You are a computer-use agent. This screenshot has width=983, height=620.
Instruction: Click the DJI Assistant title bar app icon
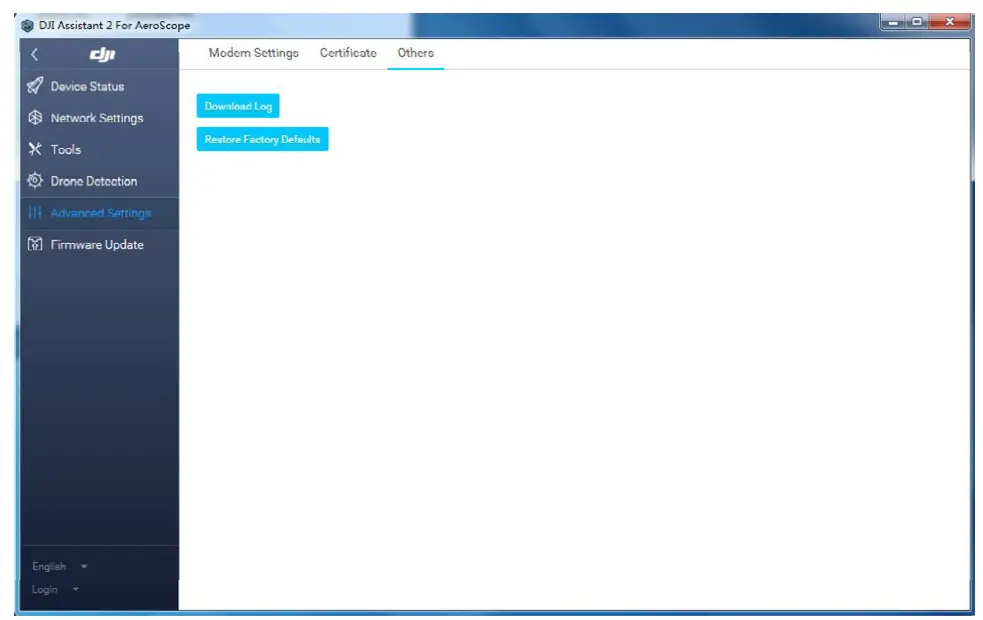coord(27,26)
